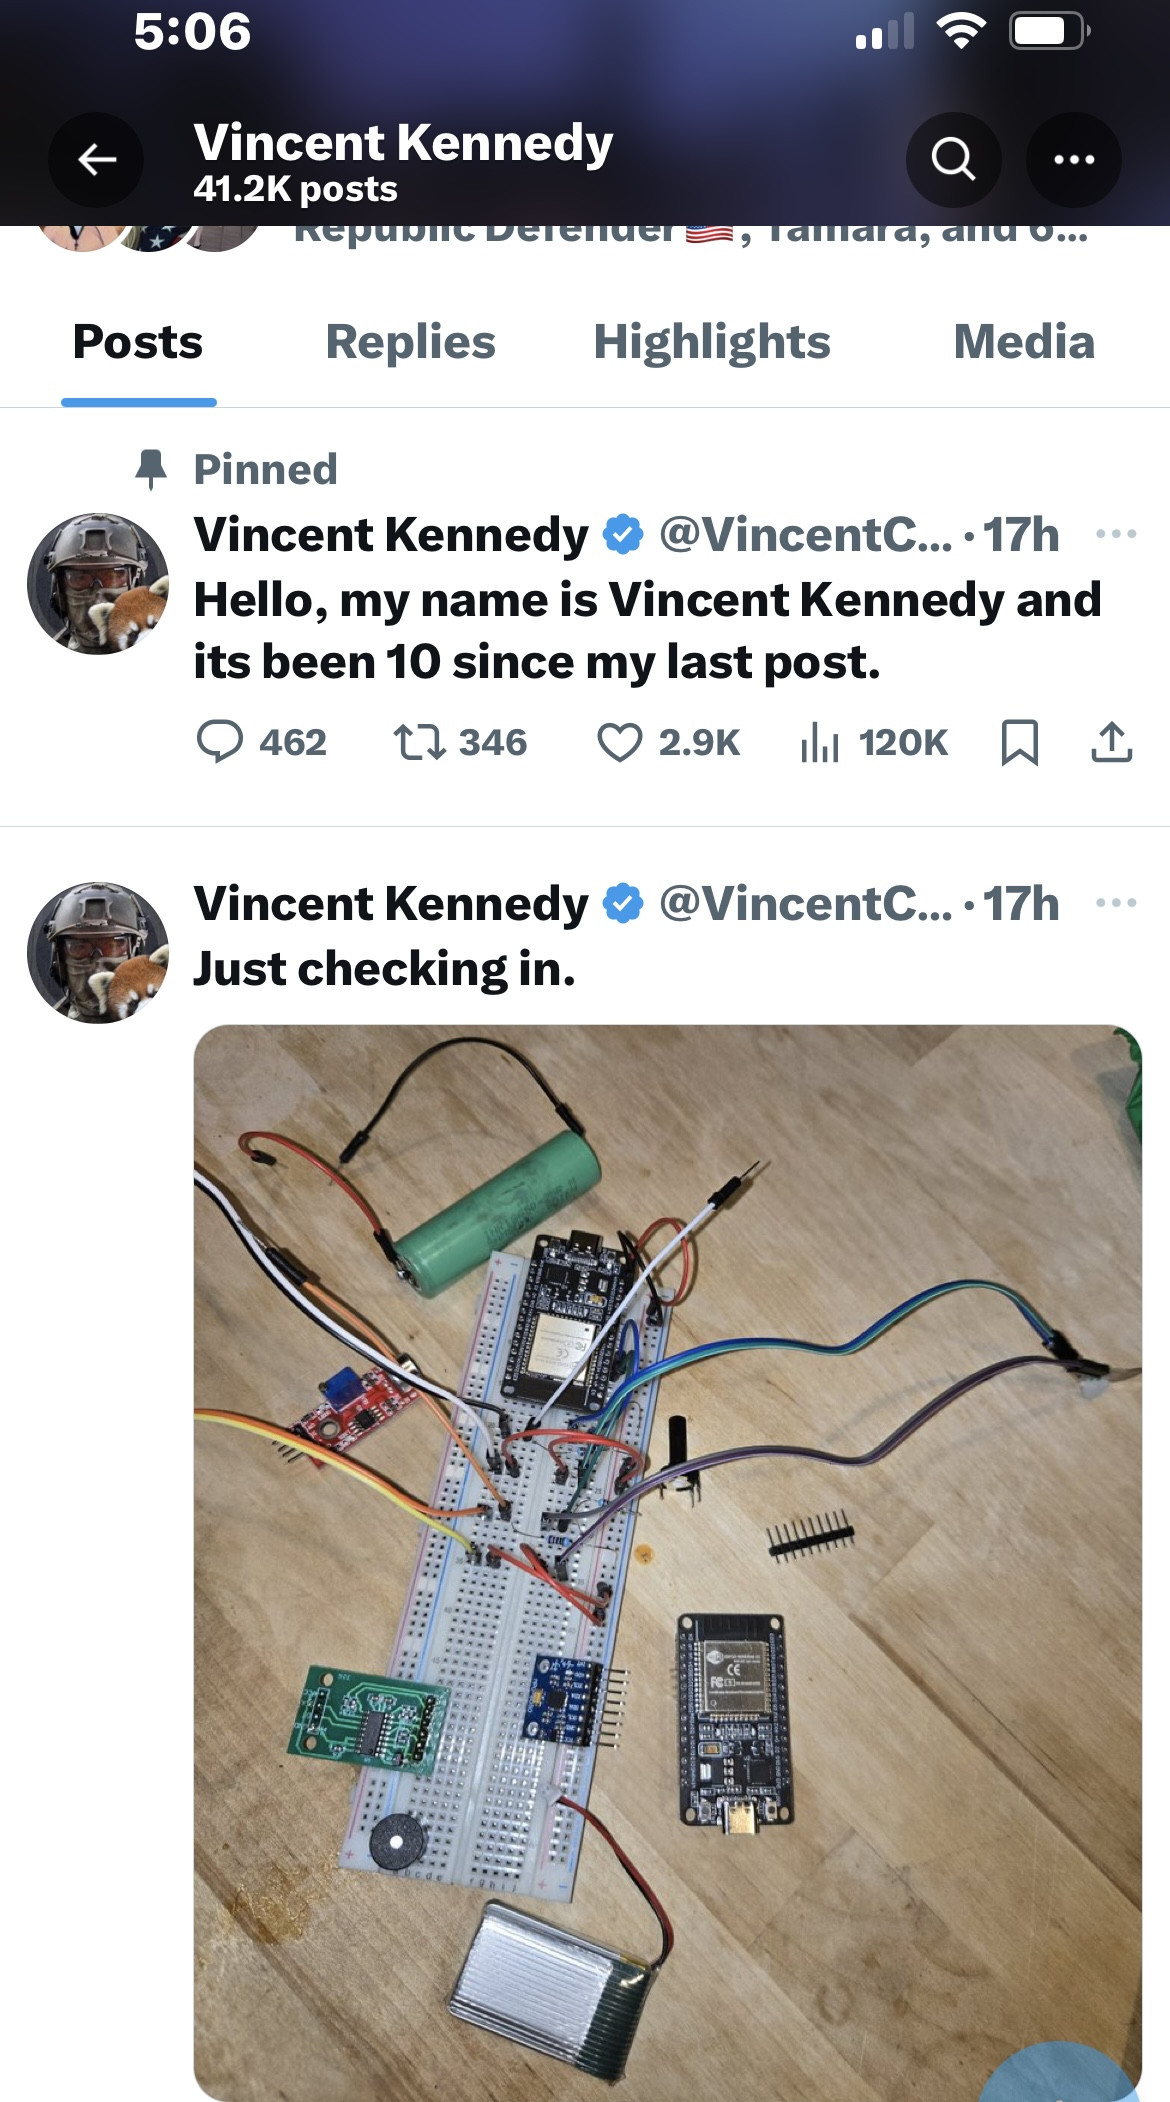This screenshot has width=1170, height=2102.
Task: Expand options for 'Just checking in' post
Action: coord(1116,903)
